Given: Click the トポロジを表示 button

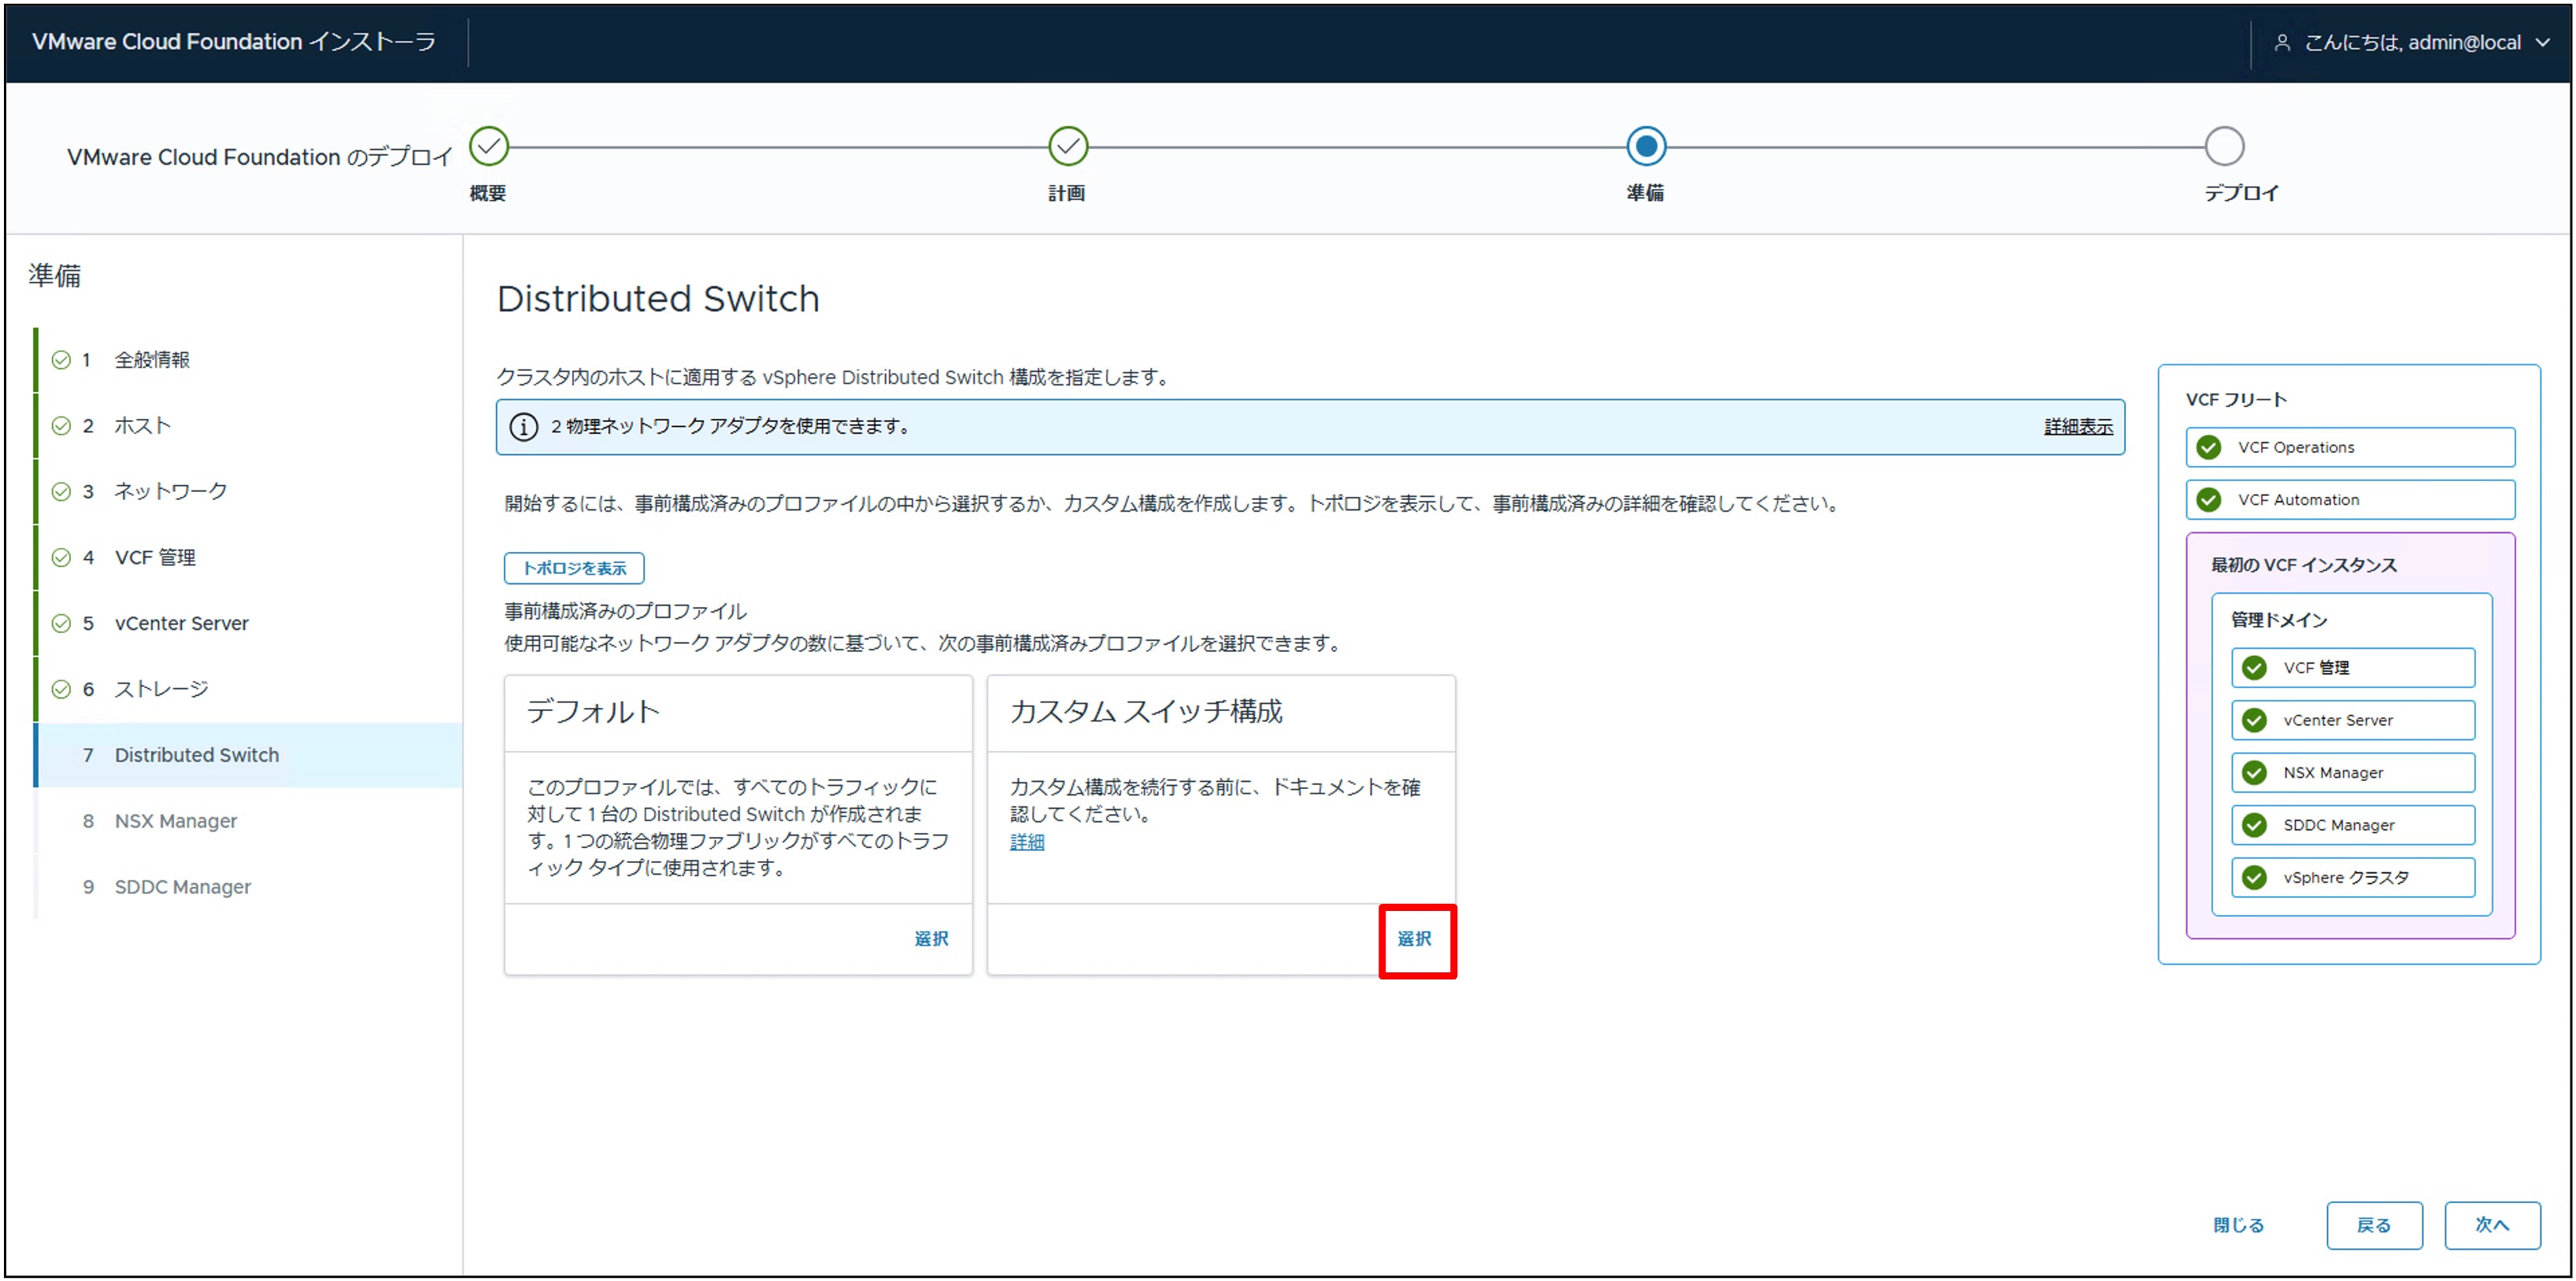Looking at the screenshot, I should (574, 568).
